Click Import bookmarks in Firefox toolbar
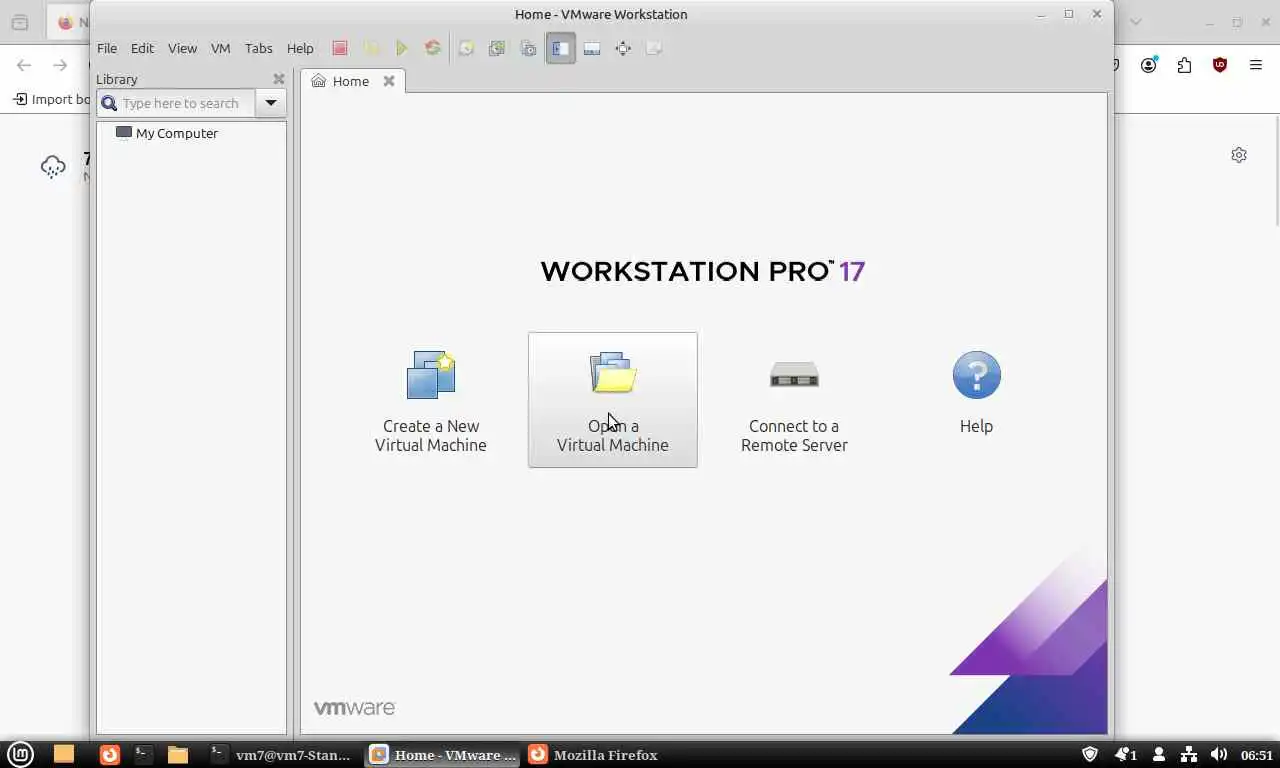This screenshot has width=1280, height=768. pos(52,99)
